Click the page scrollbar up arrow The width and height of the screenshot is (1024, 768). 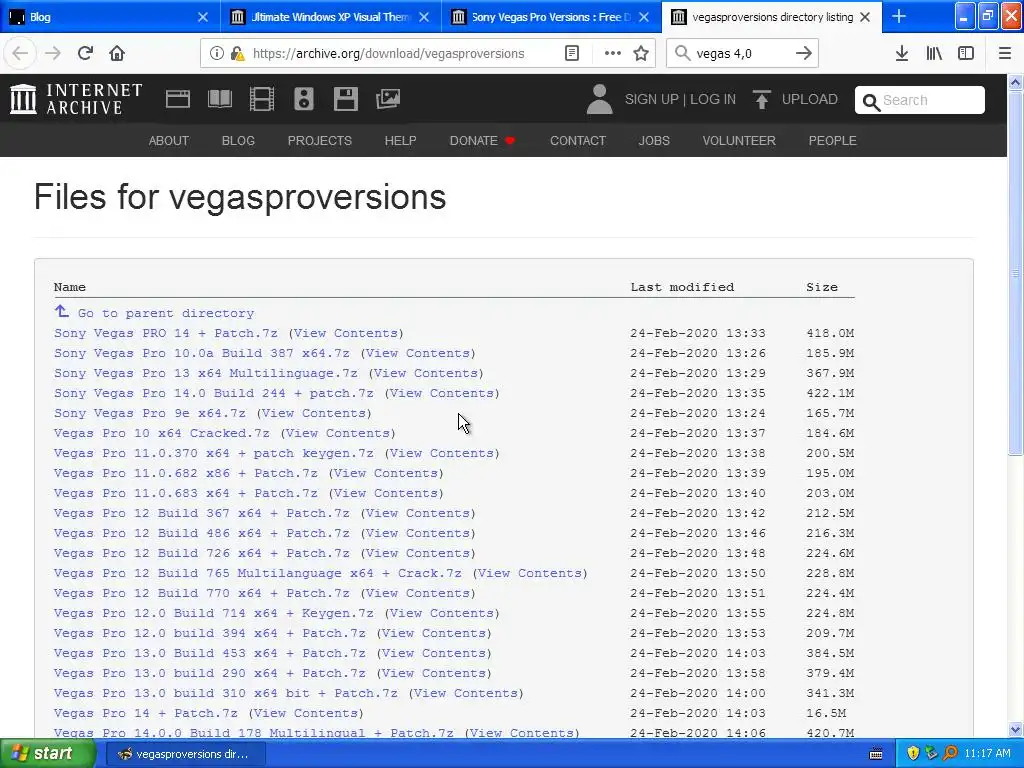point(1016,82)
